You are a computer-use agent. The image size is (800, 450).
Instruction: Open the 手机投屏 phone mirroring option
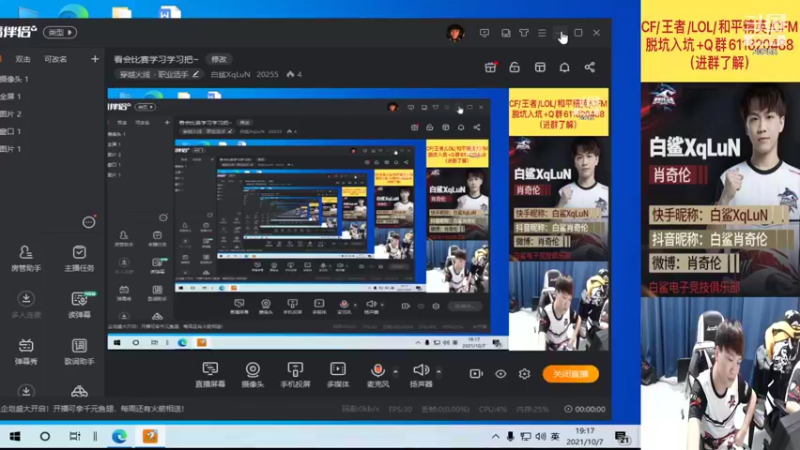295,375
